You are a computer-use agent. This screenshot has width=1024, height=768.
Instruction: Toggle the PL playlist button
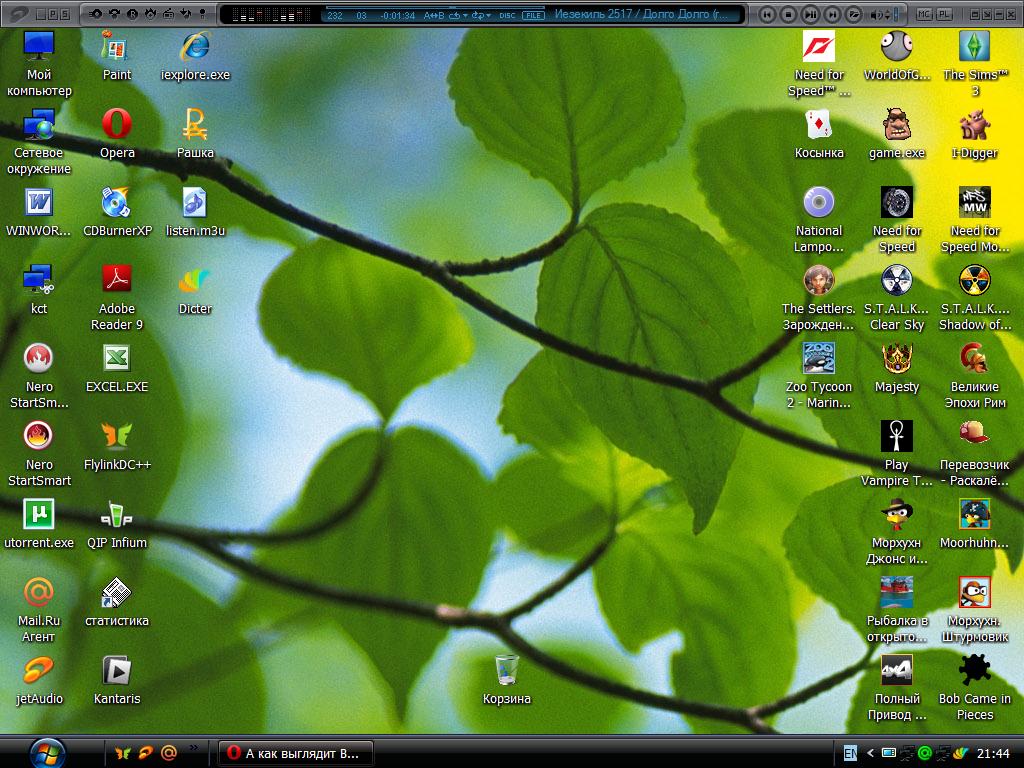(x=945, y=14)
